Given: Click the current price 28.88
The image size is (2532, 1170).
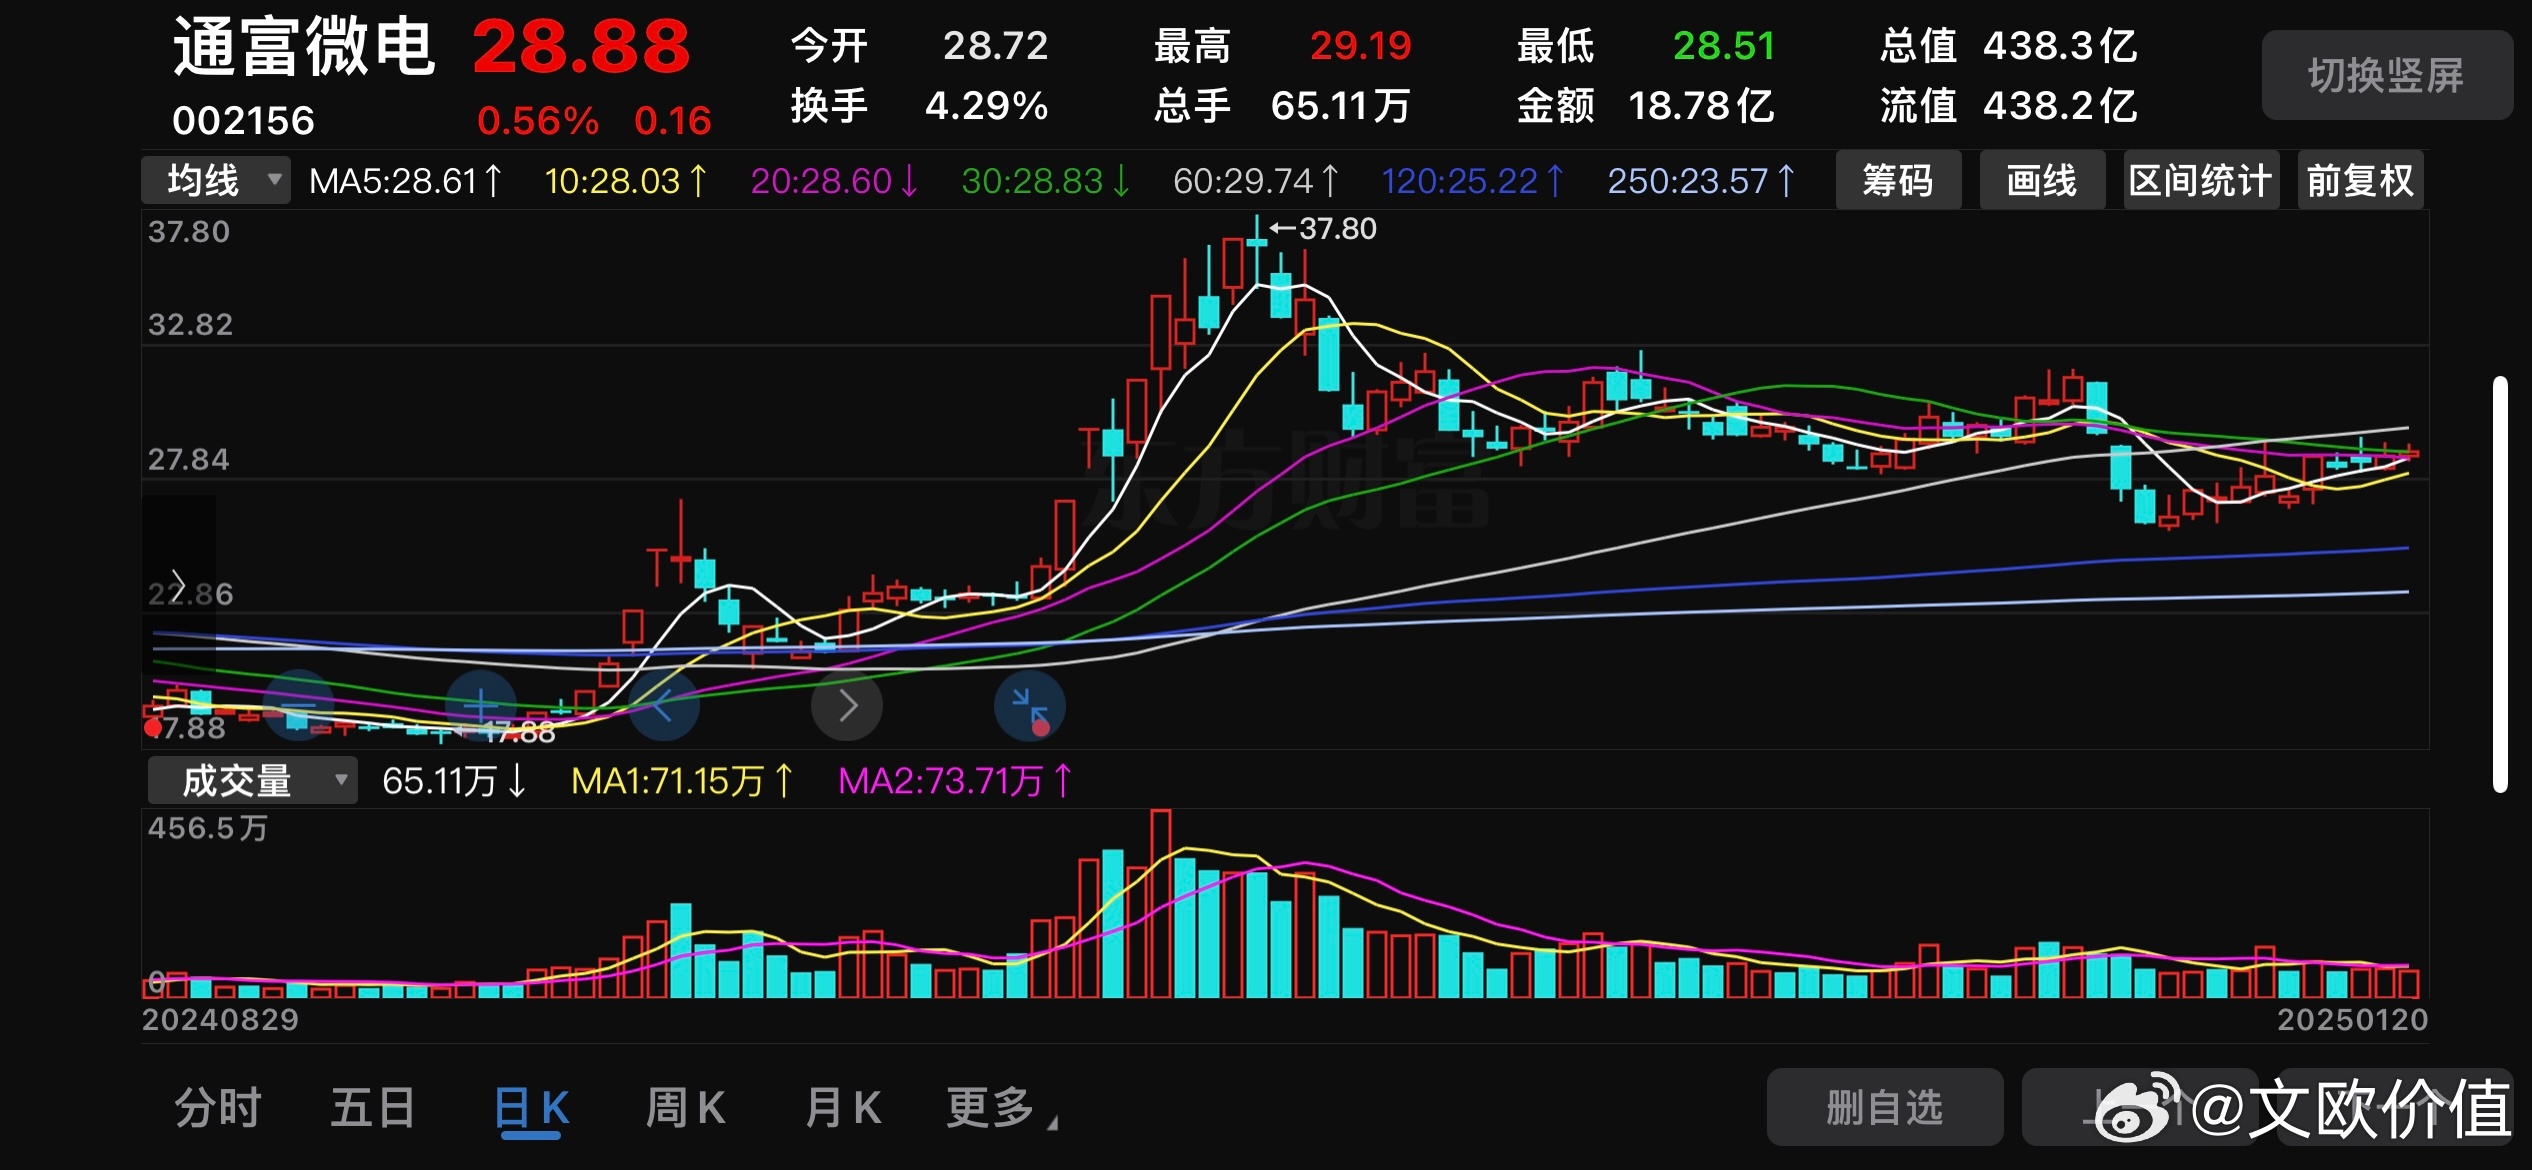Looking at the screenshot, I should 581,47.
